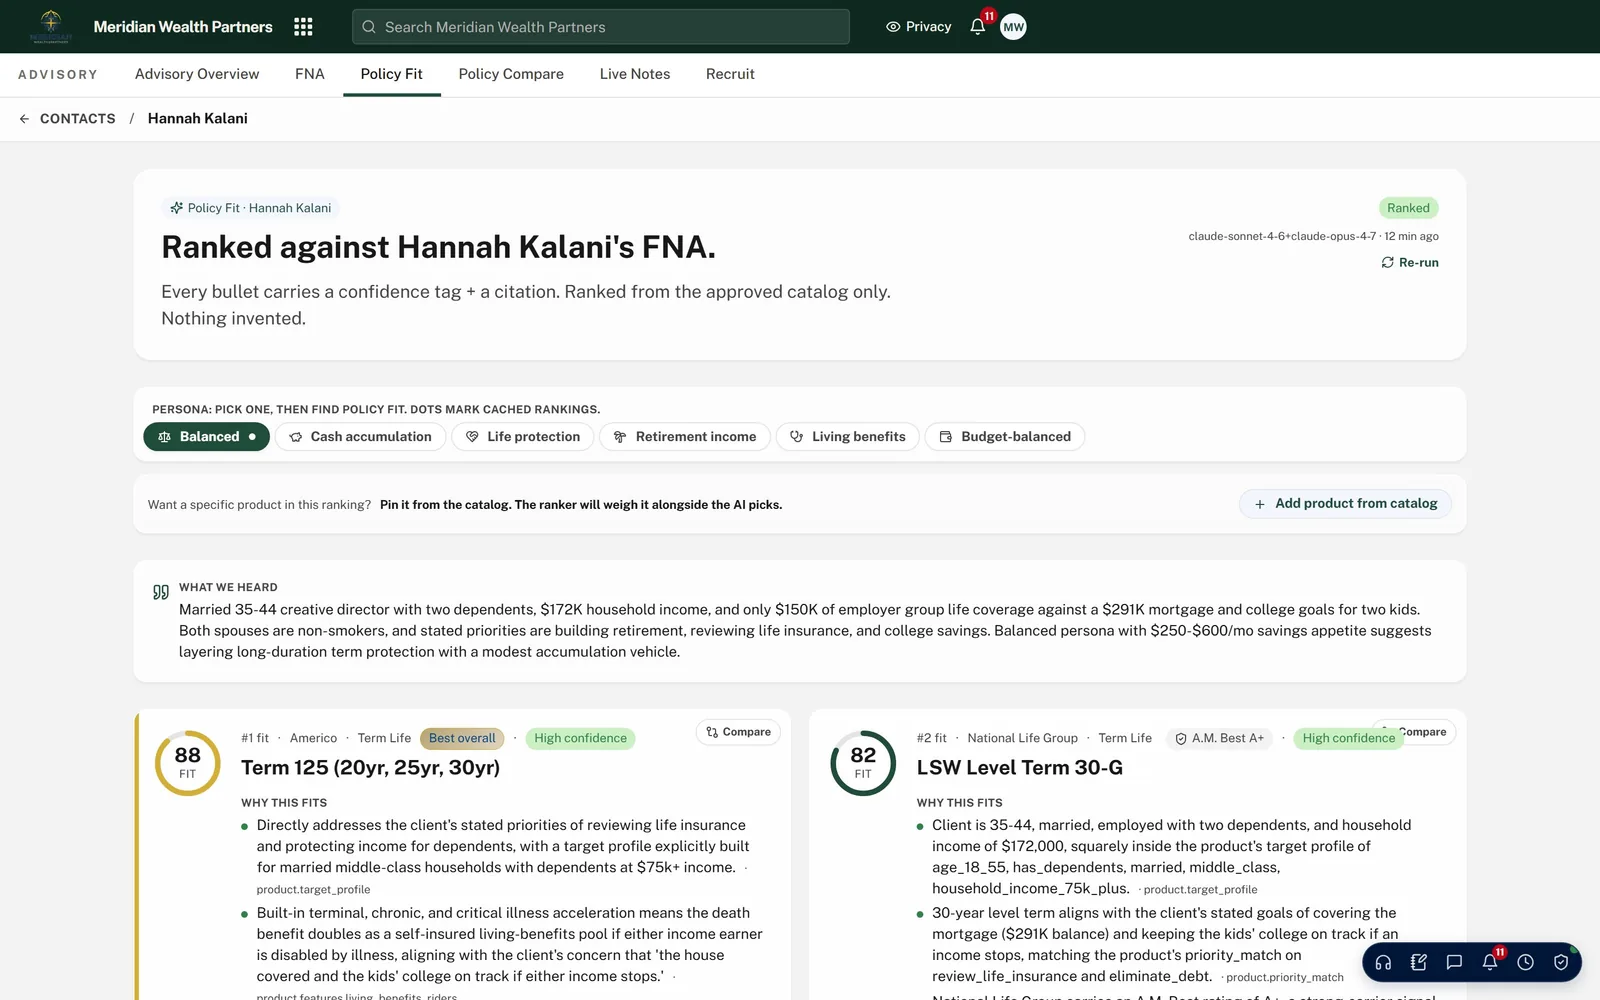Select the Living benefits persona
This screenshot has width=1600, height=1000.
pos(848,437)
